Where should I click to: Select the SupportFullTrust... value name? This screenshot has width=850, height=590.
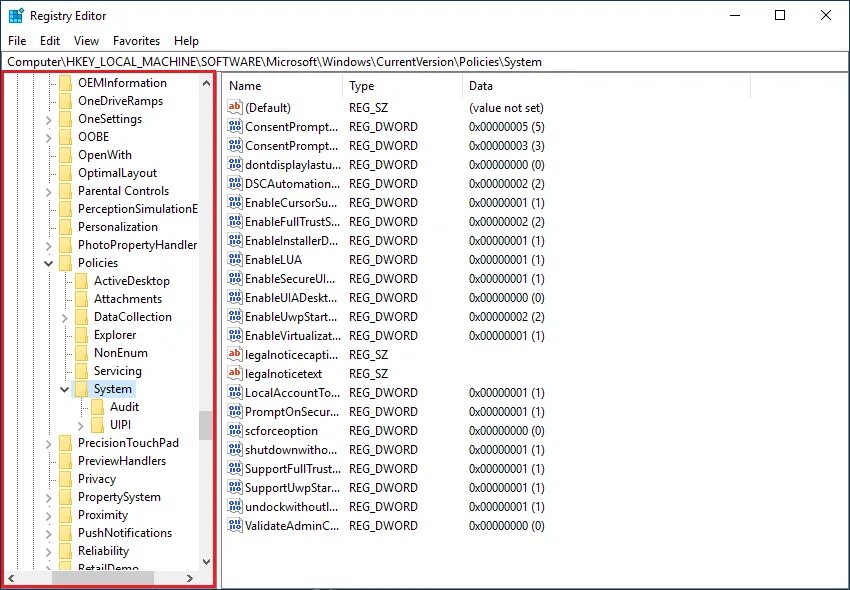click(293, 469)
